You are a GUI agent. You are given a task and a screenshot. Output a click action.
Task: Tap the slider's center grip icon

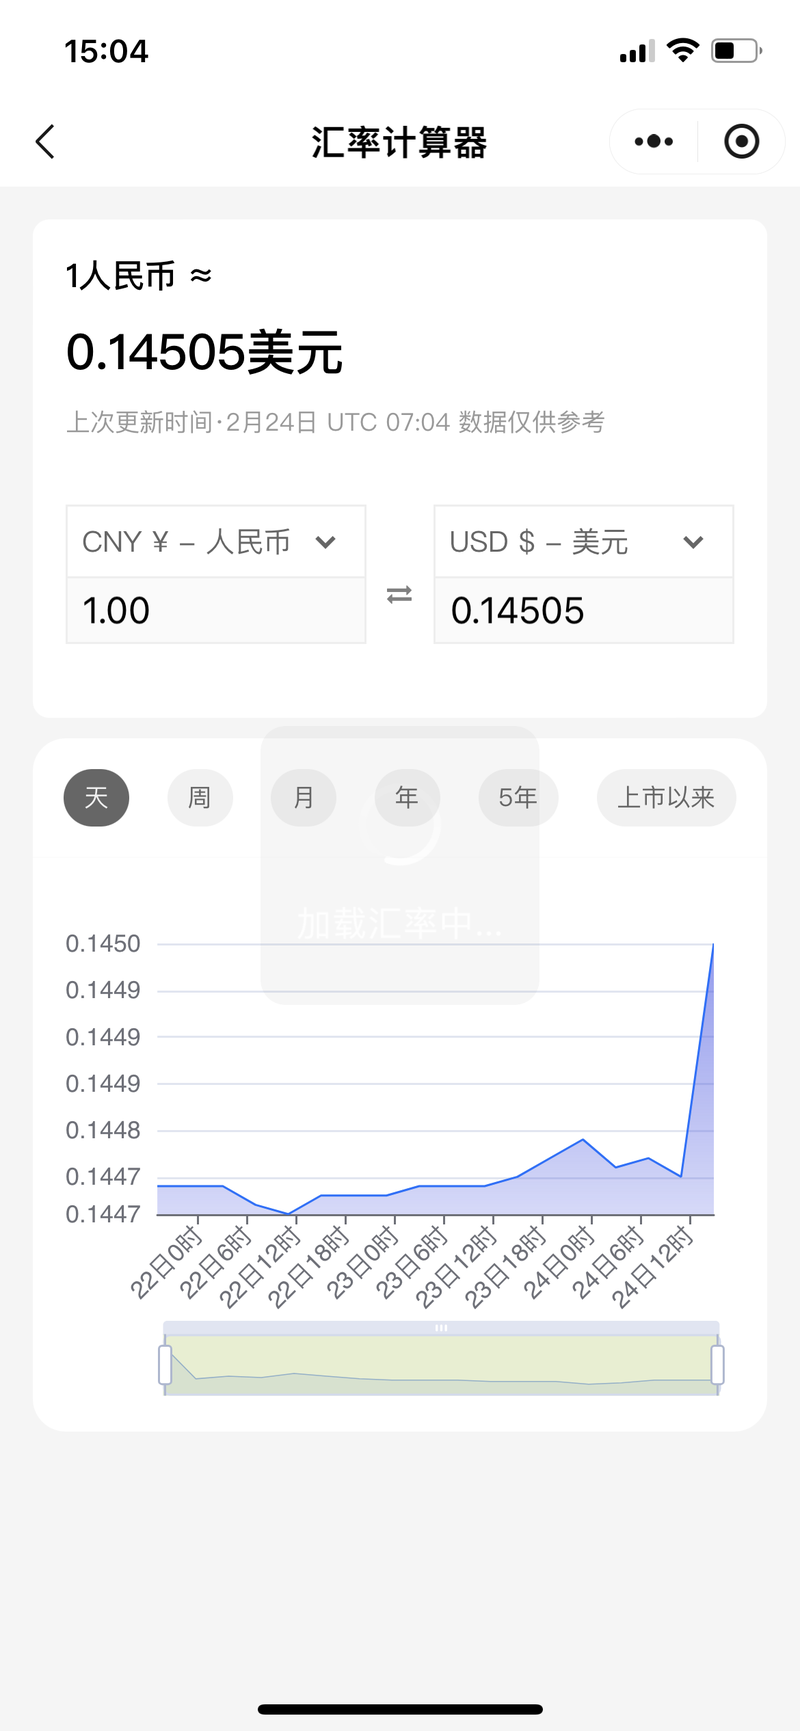coord(441,1328)
